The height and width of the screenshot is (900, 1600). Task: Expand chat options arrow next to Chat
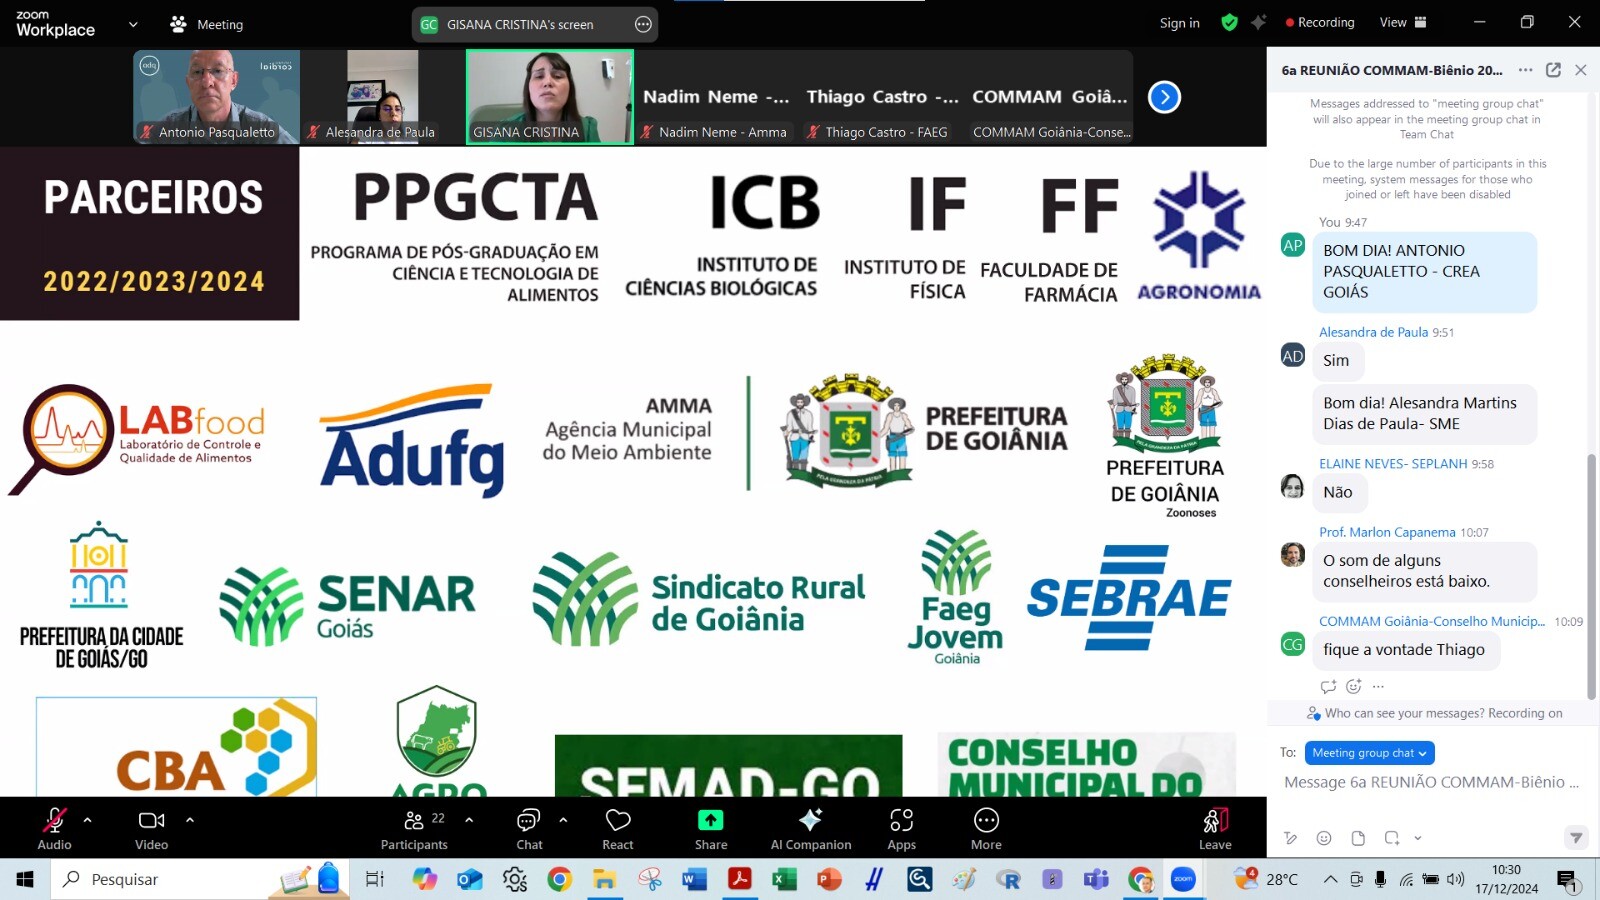563,820
